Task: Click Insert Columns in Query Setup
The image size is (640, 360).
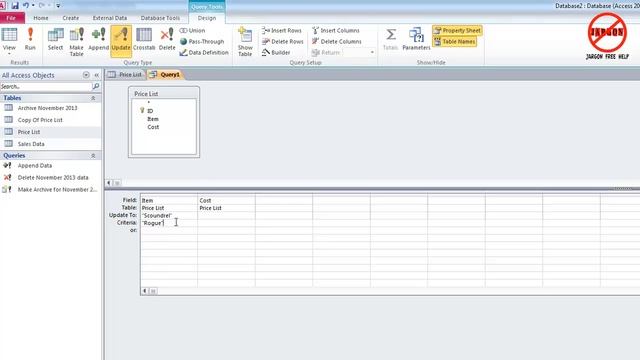Action: tap(336, 31)
